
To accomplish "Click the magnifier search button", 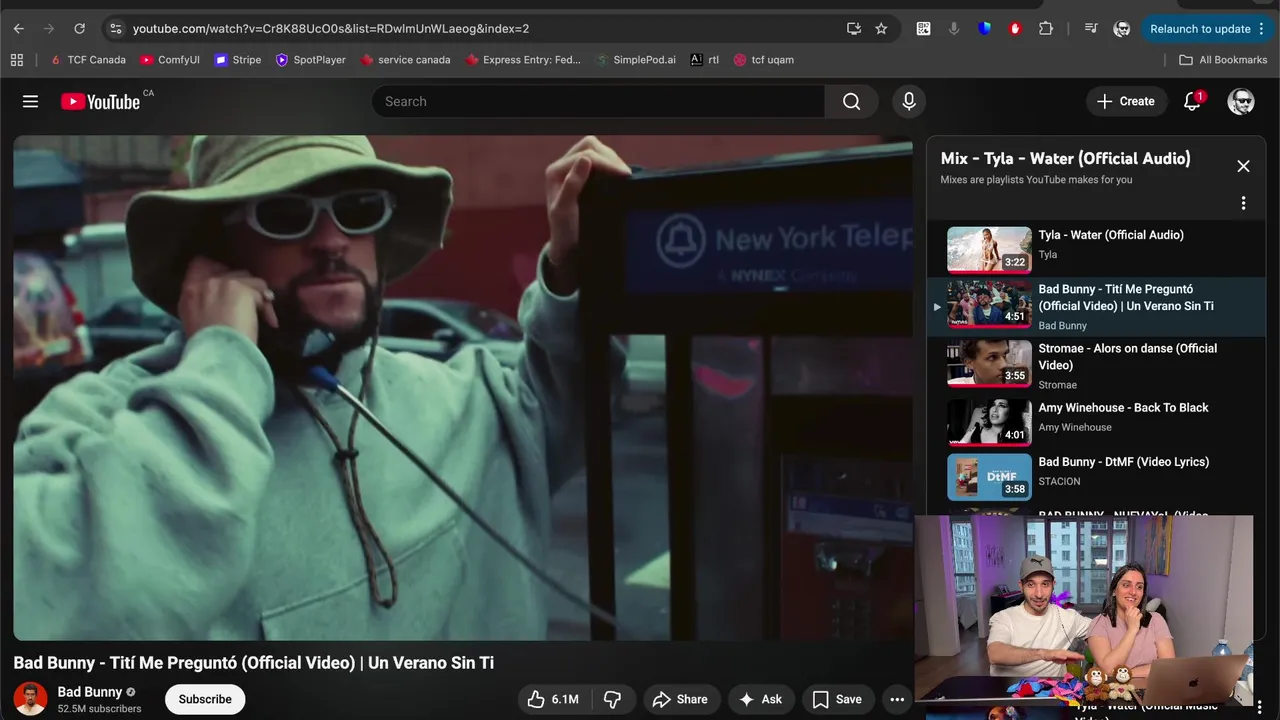I will (851, 101).
